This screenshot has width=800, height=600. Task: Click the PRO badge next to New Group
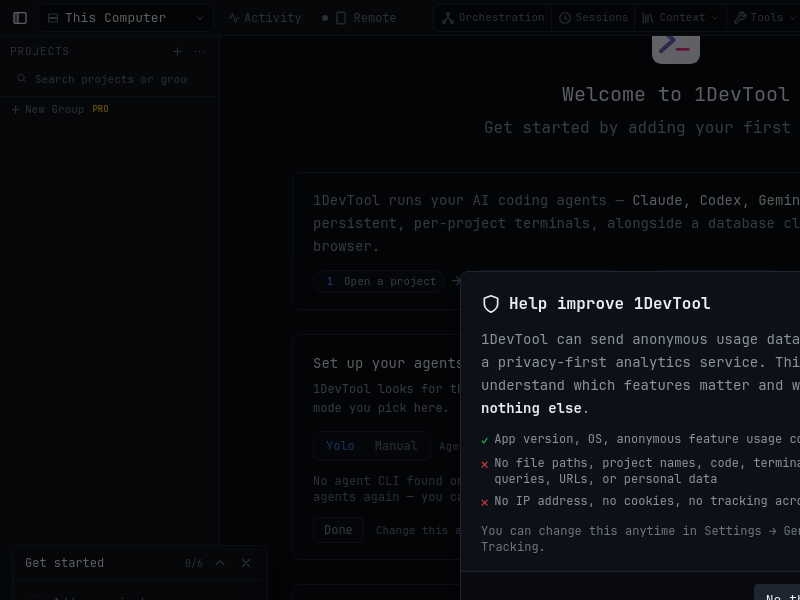tap(101, 109)
